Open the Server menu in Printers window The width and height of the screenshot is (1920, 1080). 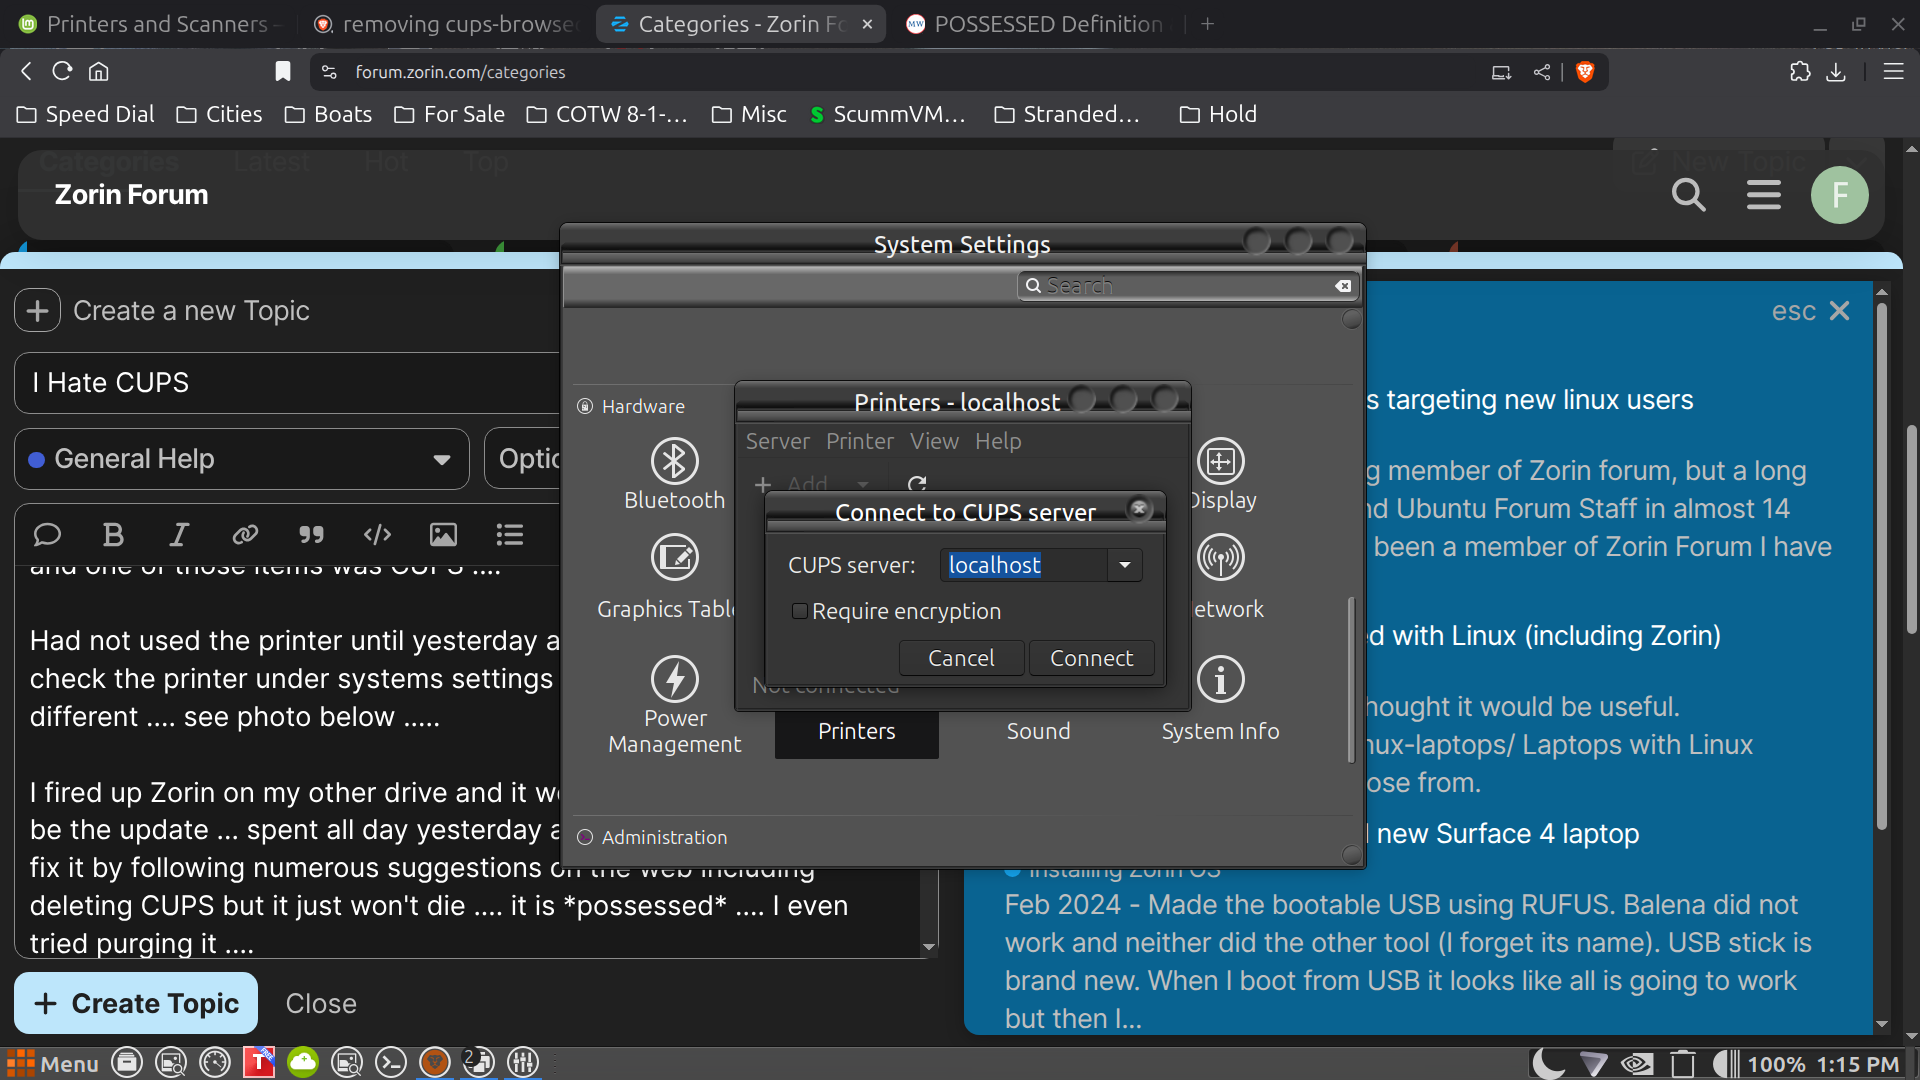coord(777,441)
